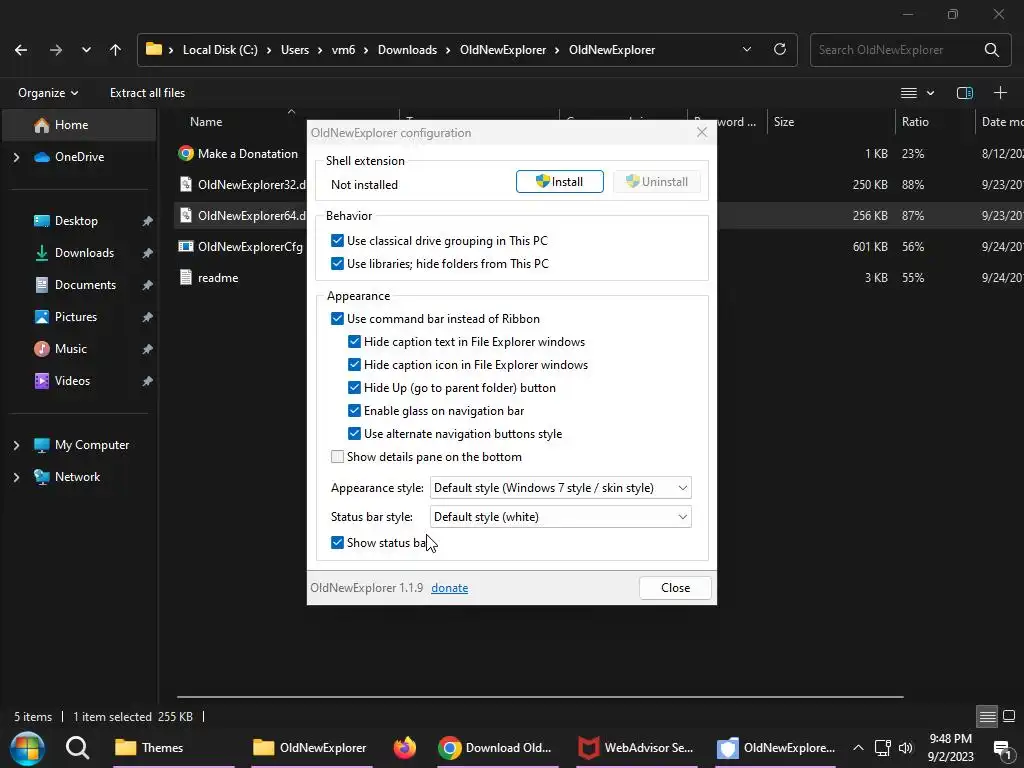
Task: Show hidden system tray icons
Action: pos(858,748)
